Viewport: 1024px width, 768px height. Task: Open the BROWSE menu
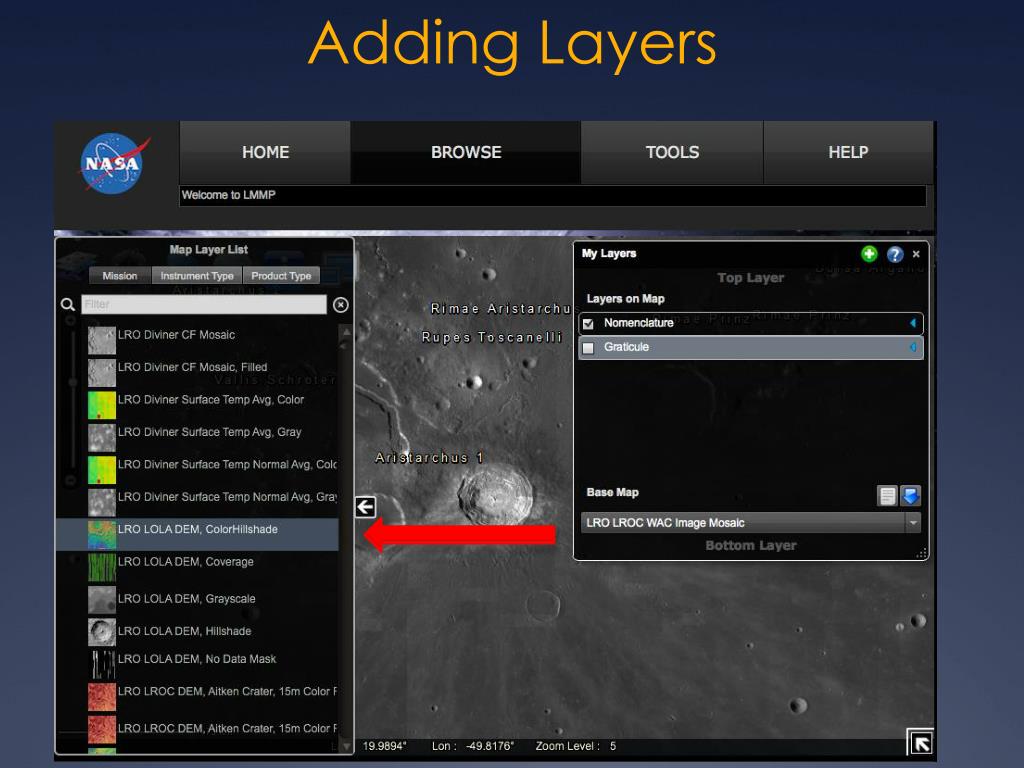[465, 152]
